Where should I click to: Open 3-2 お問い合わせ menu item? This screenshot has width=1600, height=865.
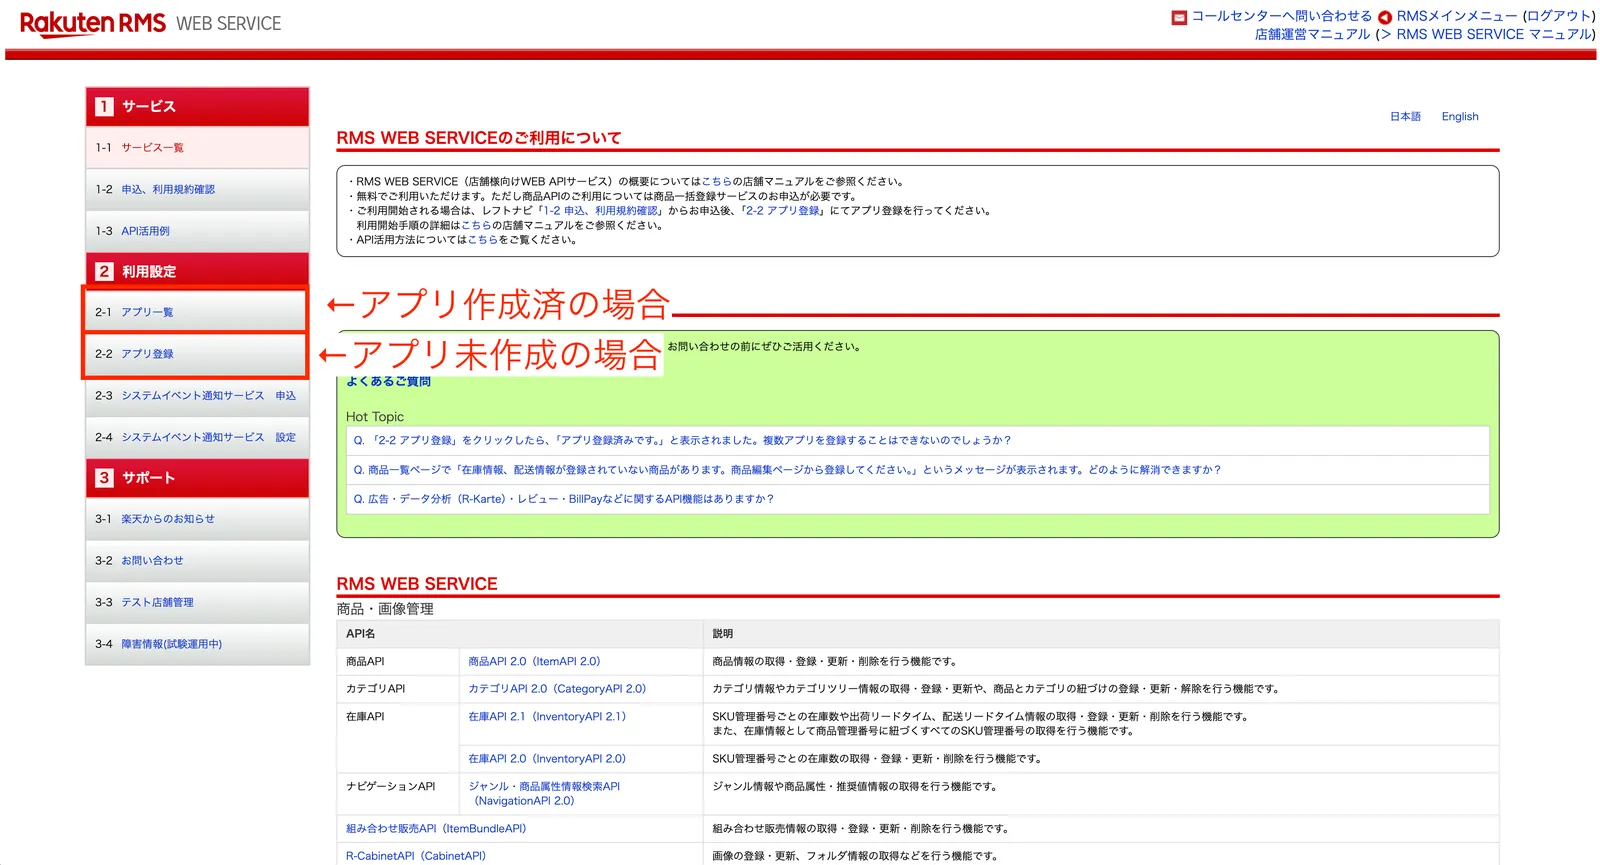197,561
